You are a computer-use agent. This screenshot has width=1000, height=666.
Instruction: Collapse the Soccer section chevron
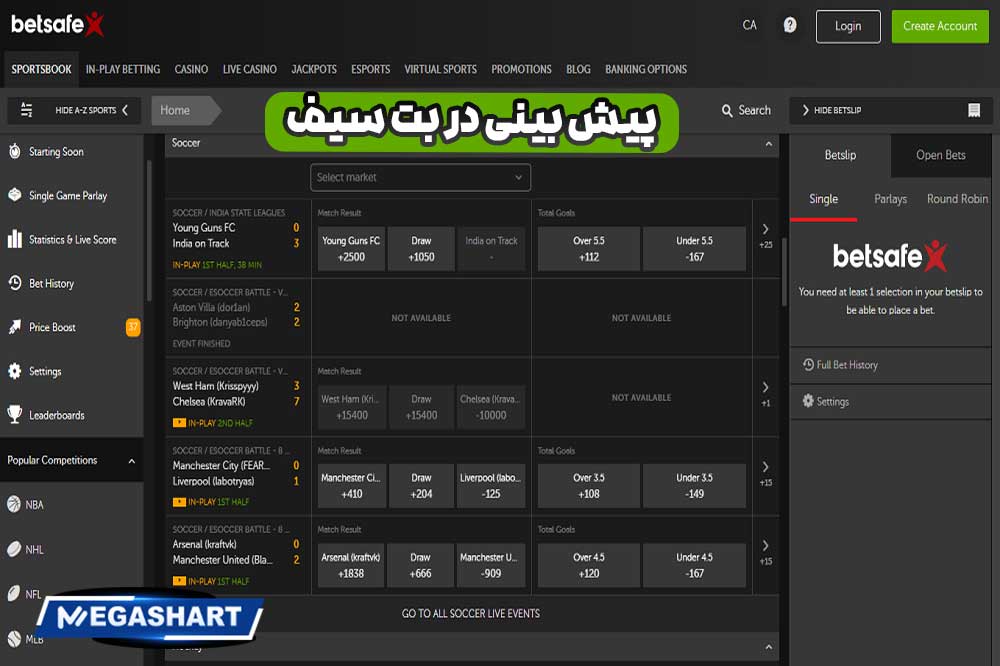coord(769,143)
